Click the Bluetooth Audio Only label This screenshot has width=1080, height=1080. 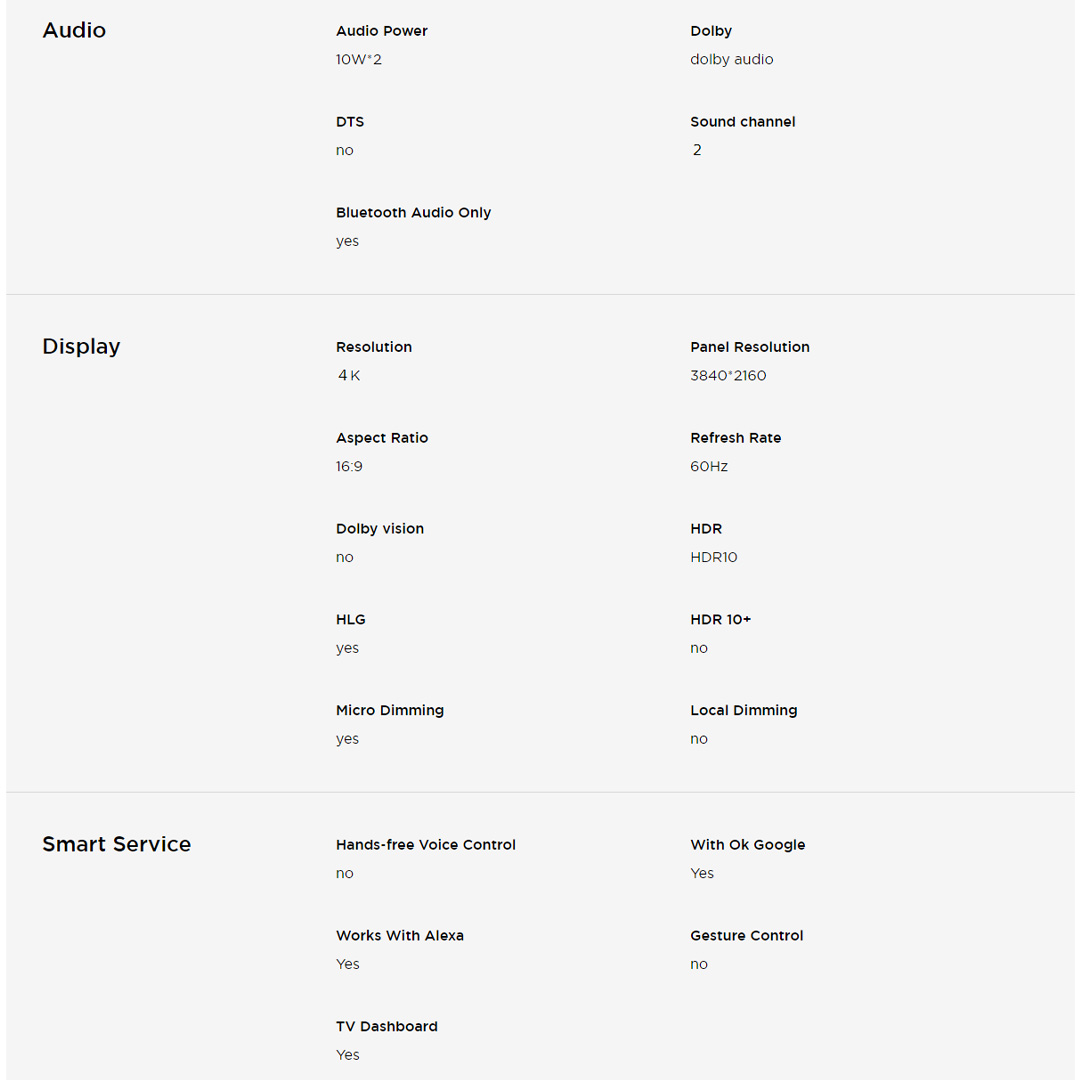coord(413,213)
